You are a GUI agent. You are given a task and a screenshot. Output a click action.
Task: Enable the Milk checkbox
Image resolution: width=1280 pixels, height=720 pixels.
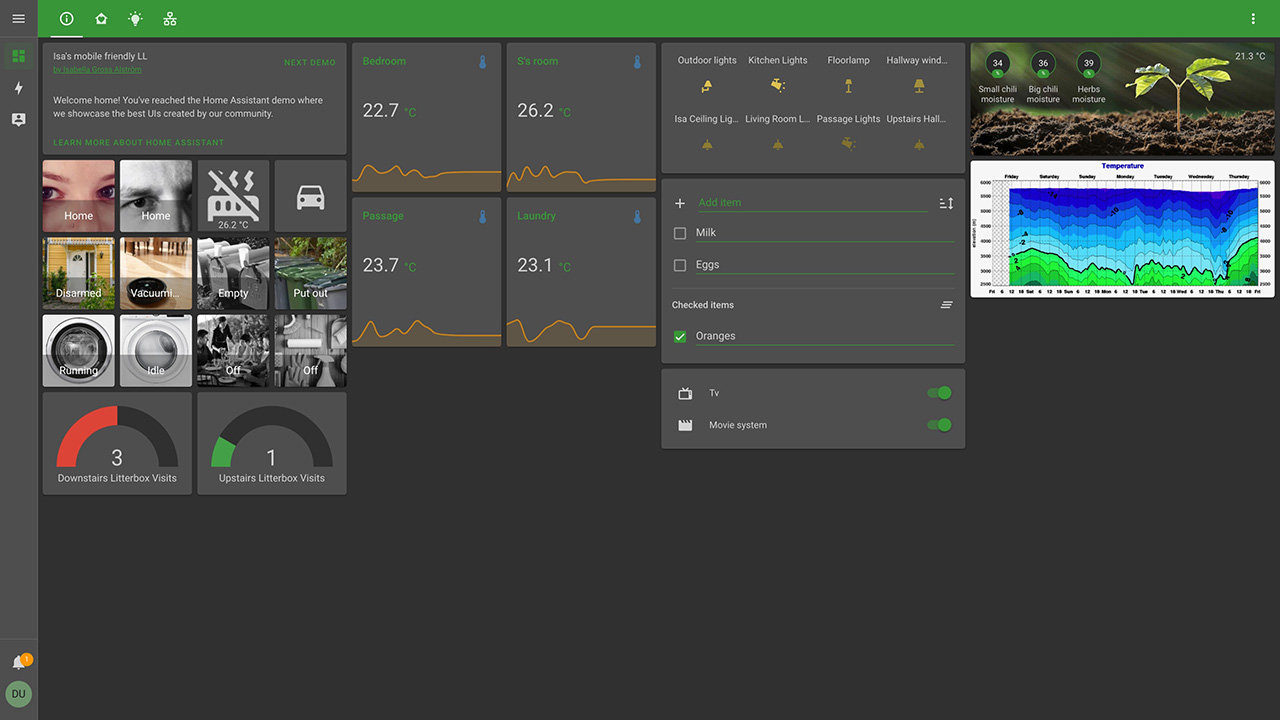tap(680, 233)
